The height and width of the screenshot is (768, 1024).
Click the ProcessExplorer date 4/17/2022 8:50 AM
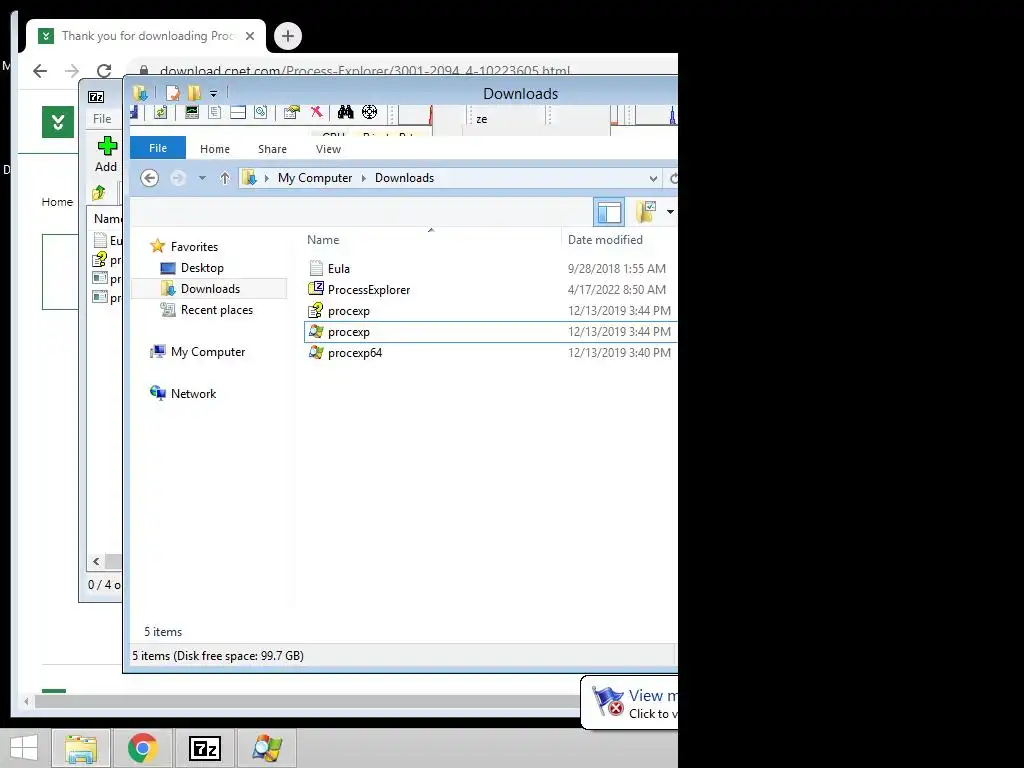(616, 289)
